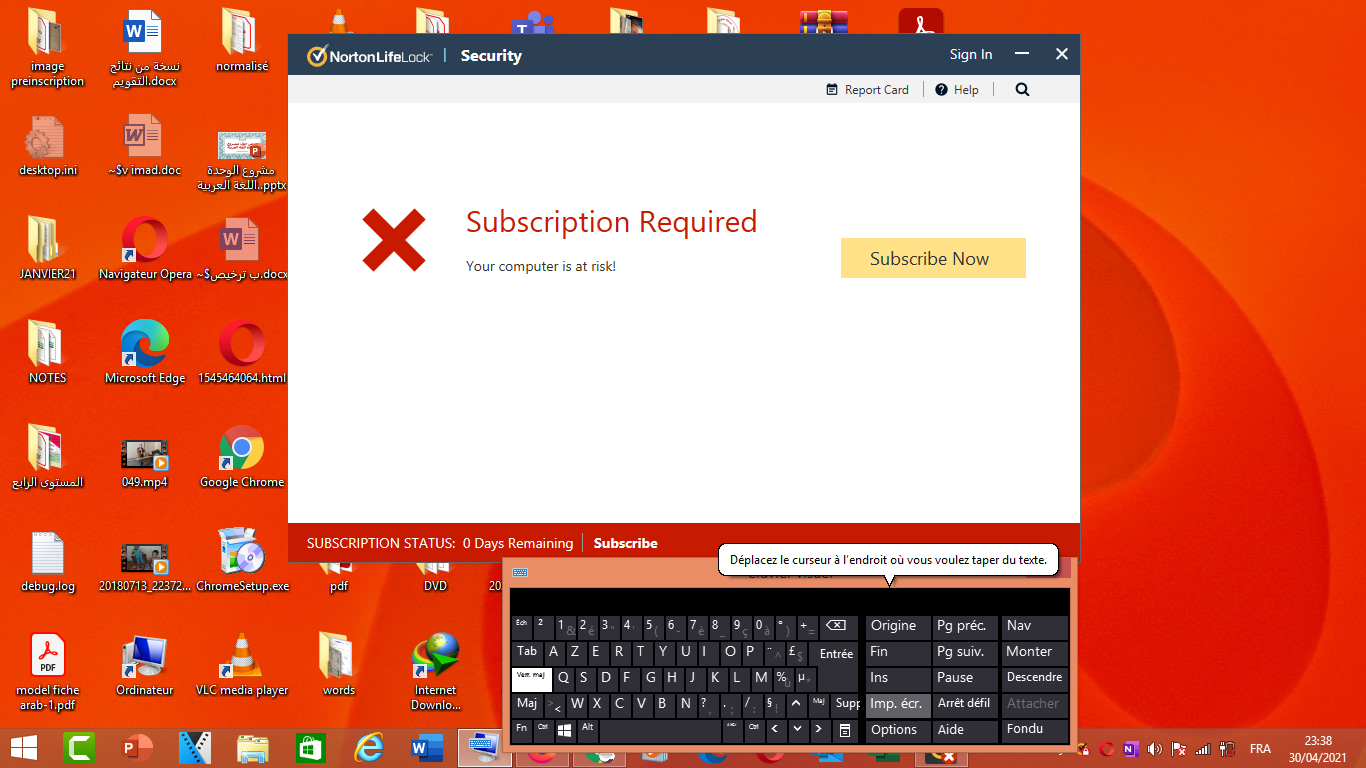
Task: Select the desktop.ini file icon
Action: (47, 145)
